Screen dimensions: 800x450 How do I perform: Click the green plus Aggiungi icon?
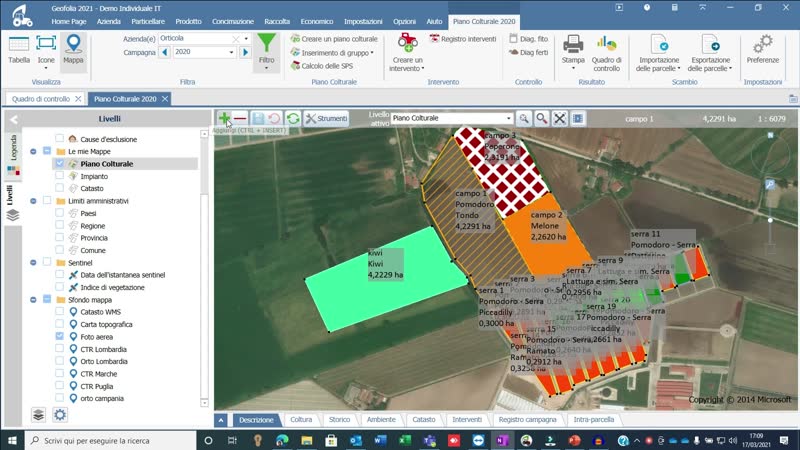click(224, 118)
